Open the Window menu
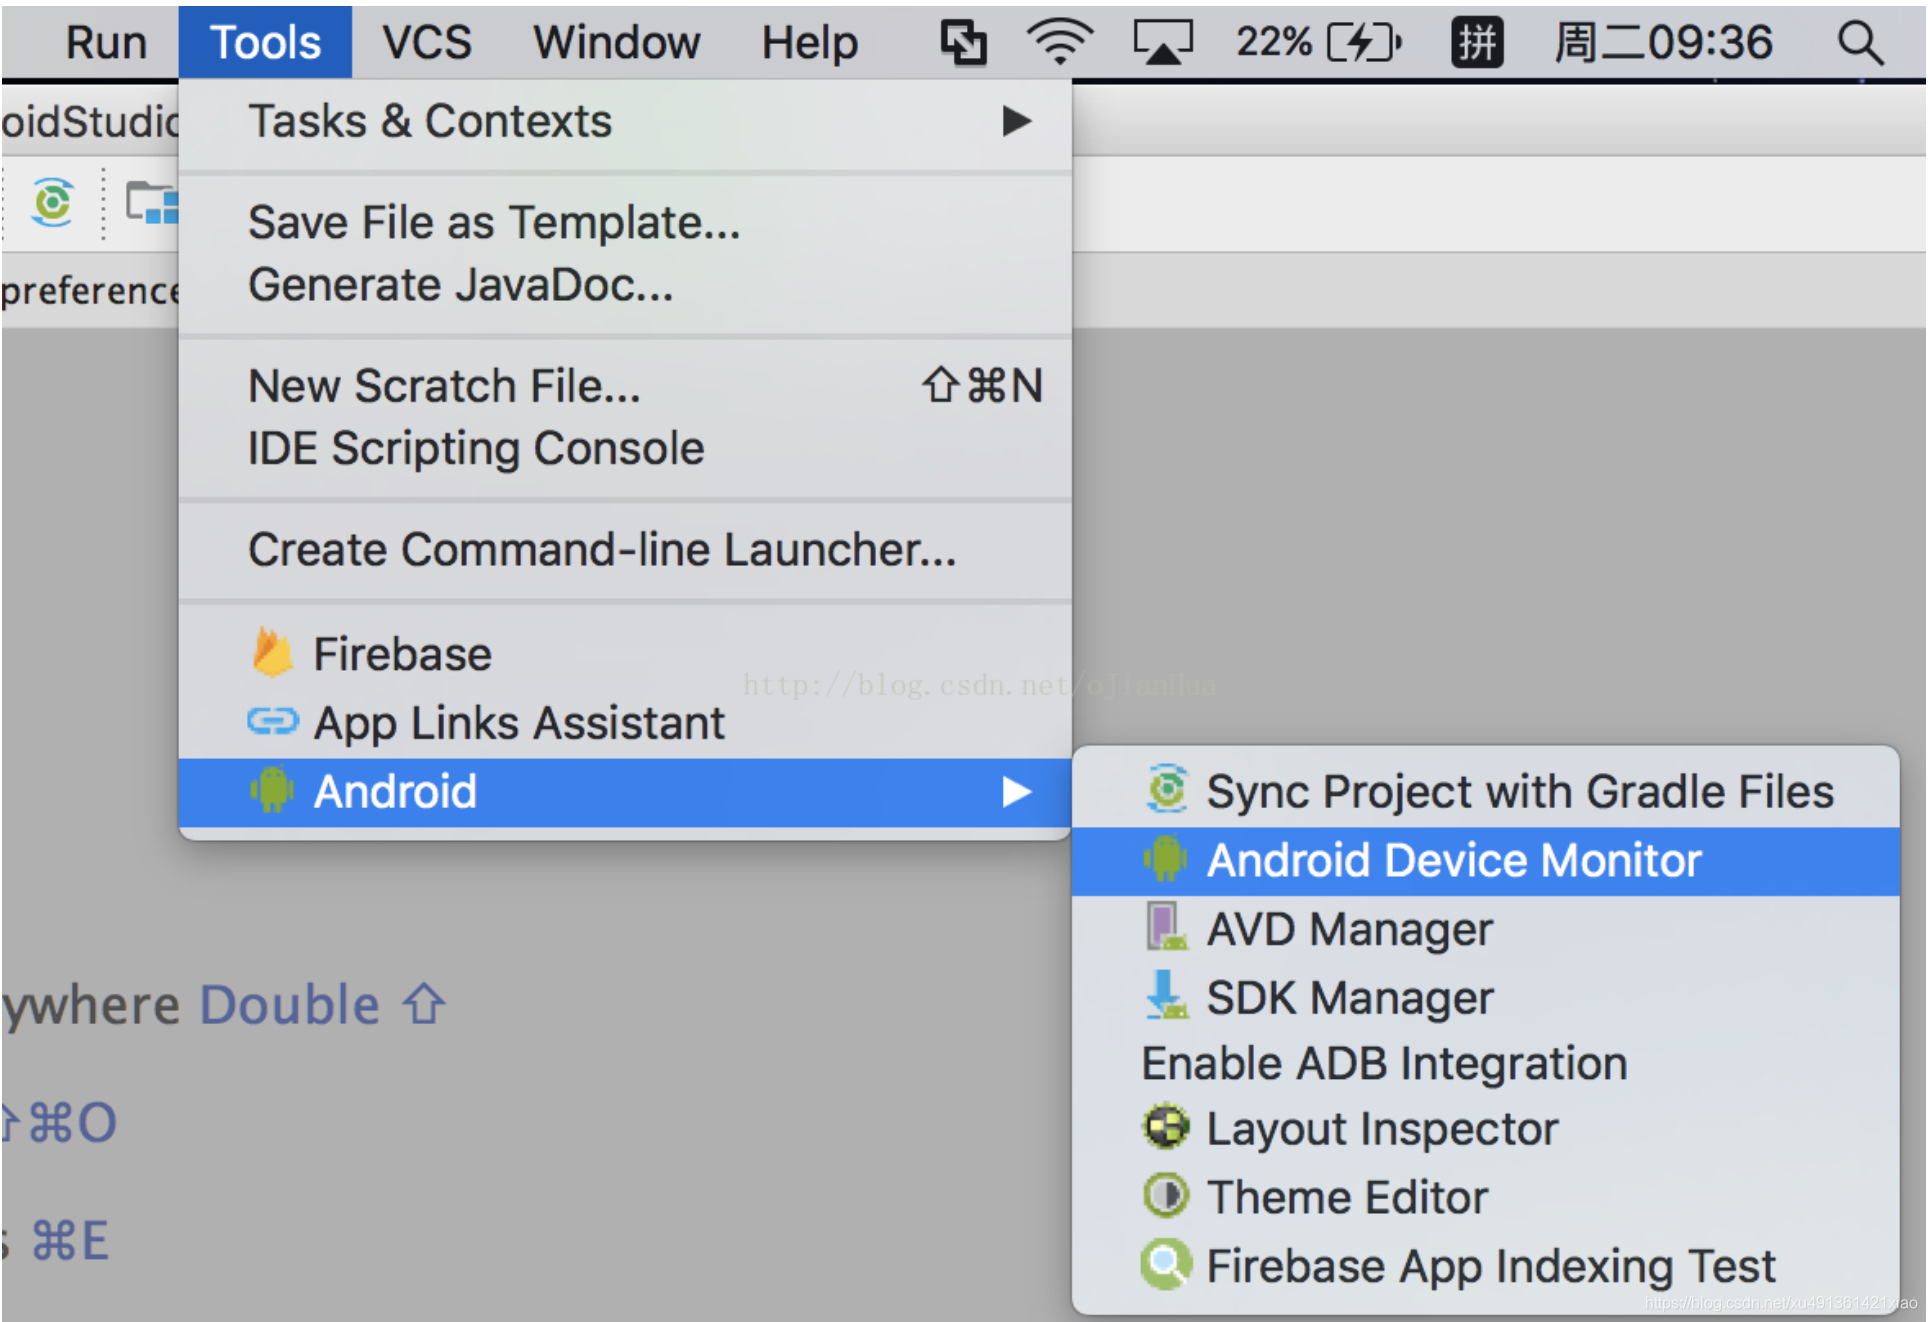The height and width of the screenshot is (1322, 1928). [x=615, y=41]
